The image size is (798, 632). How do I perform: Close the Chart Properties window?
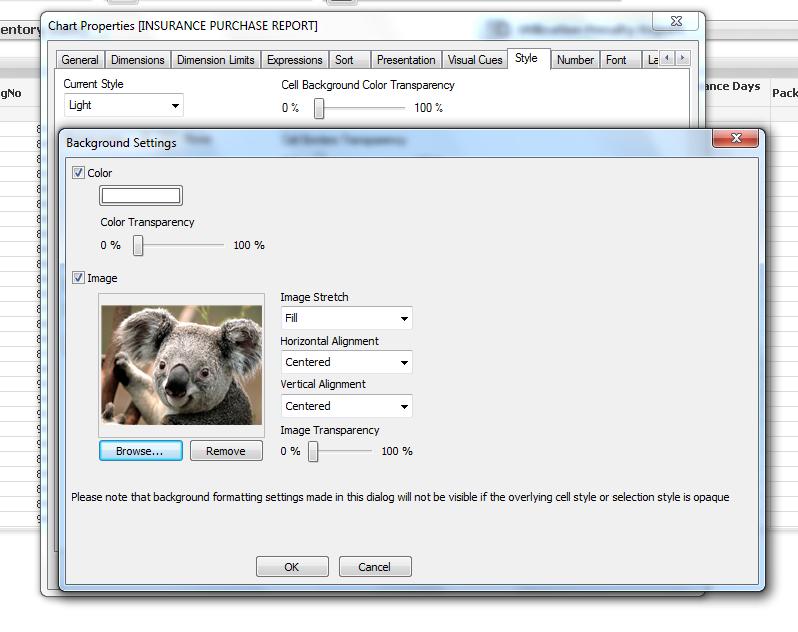676,21
